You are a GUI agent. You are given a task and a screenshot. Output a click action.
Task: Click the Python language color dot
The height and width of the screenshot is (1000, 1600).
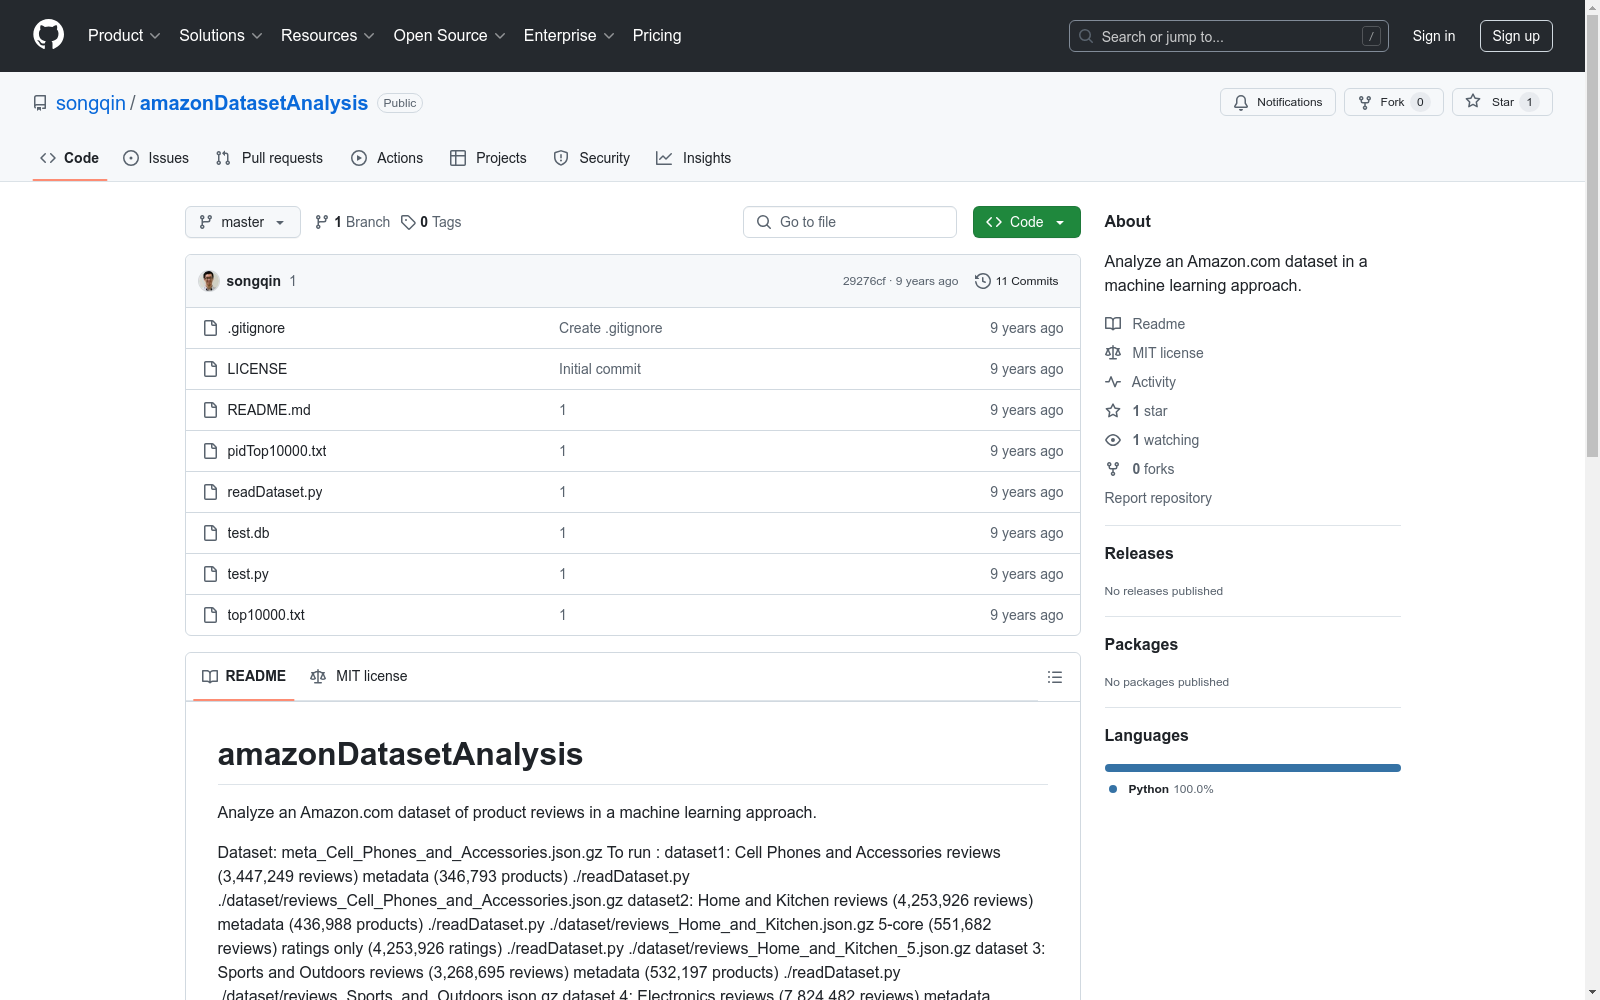tap(1113, 789)
